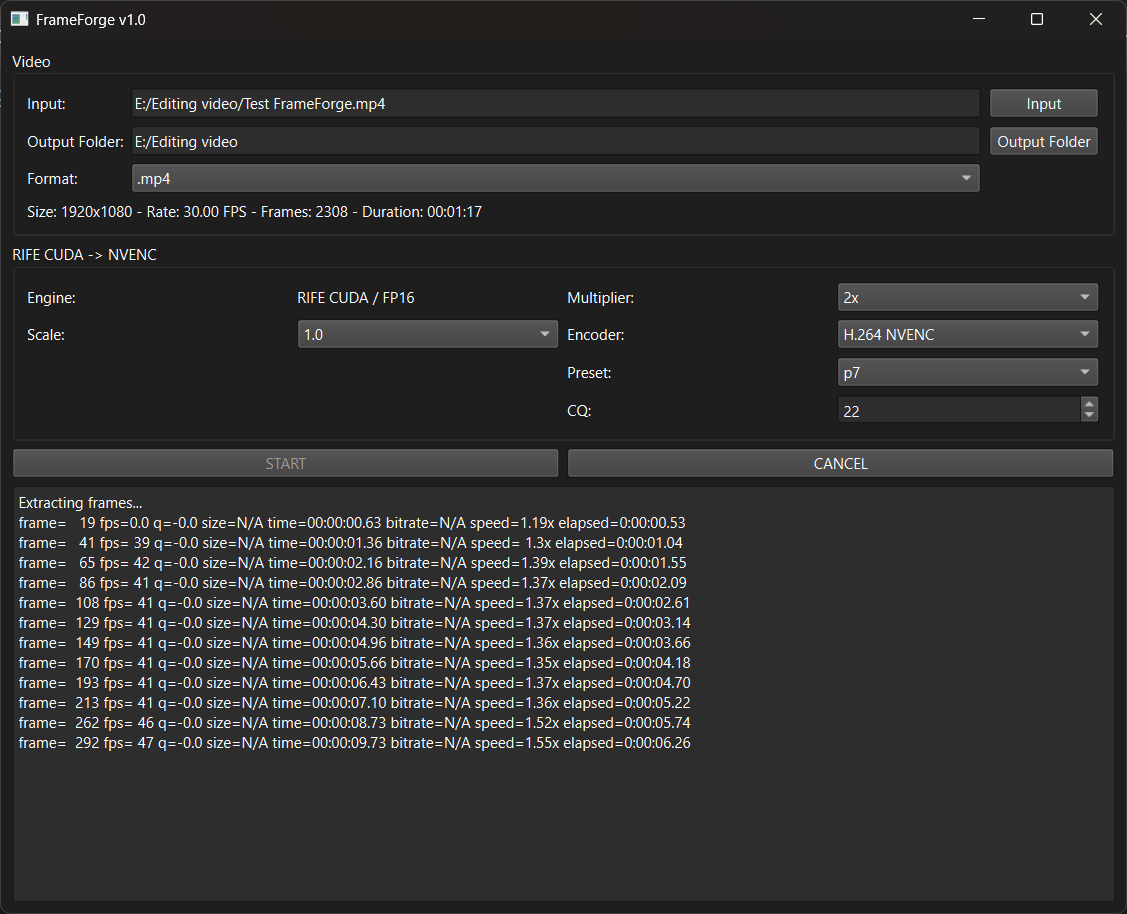Viewport: 1127px width, 914px height.
Task: Decrease the CQ value with down arrow
Action: [1089, 416]
